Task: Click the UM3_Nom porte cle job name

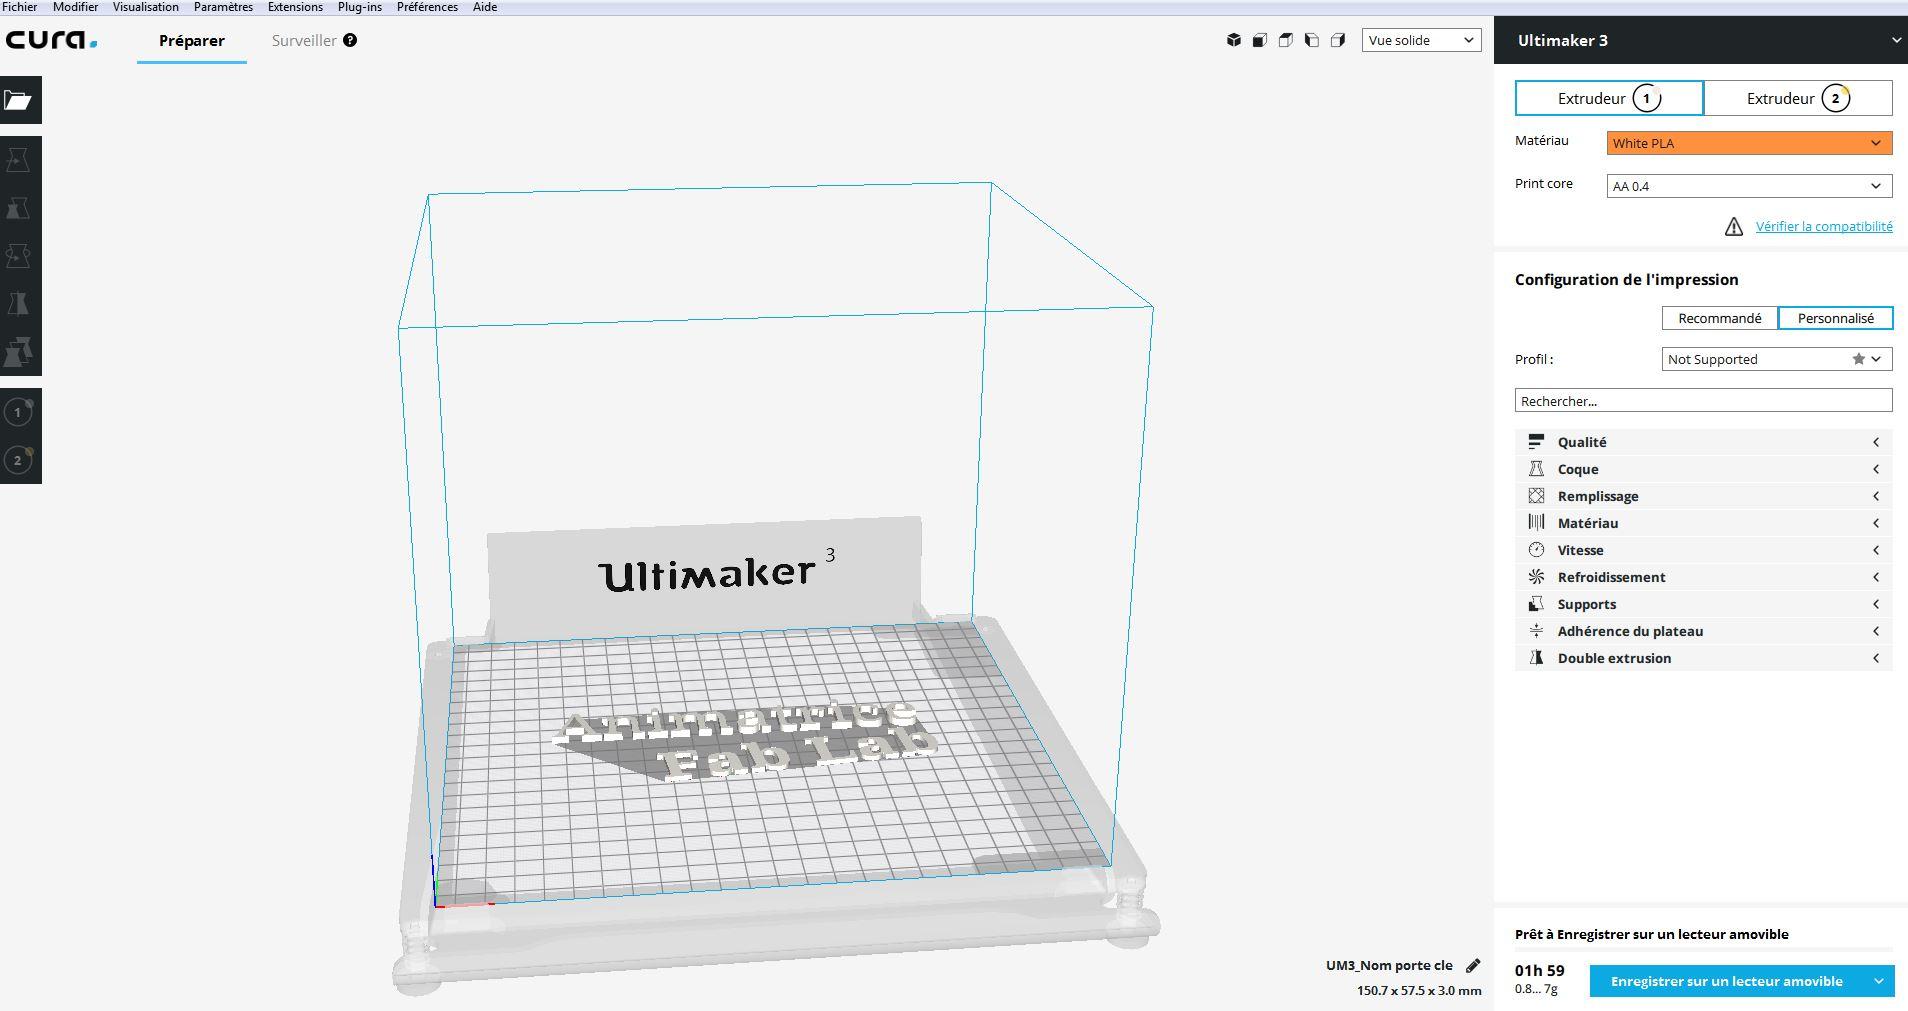Action: (x=1389, y=965)
